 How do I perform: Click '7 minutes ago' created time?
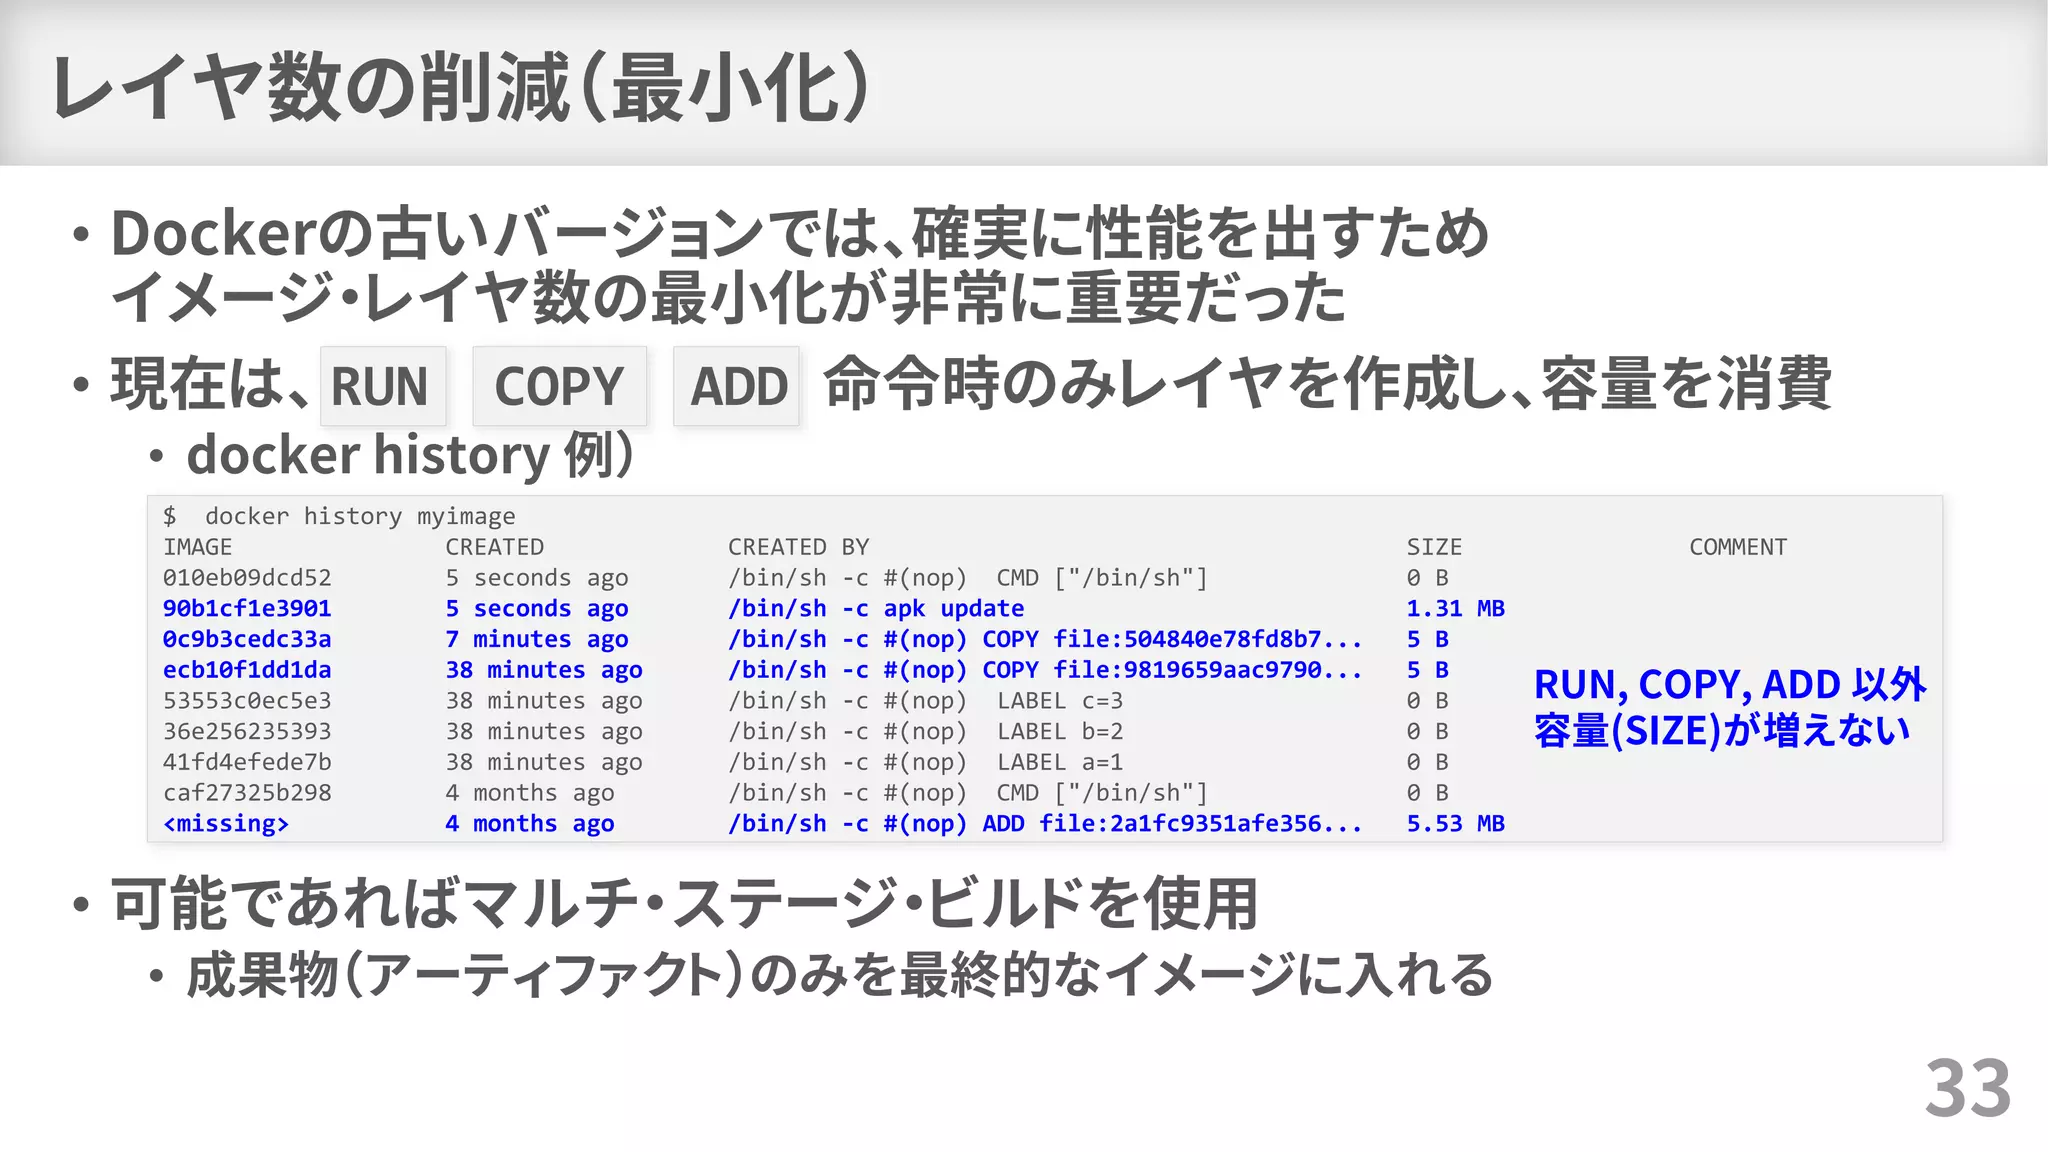[x=537, y=639]
